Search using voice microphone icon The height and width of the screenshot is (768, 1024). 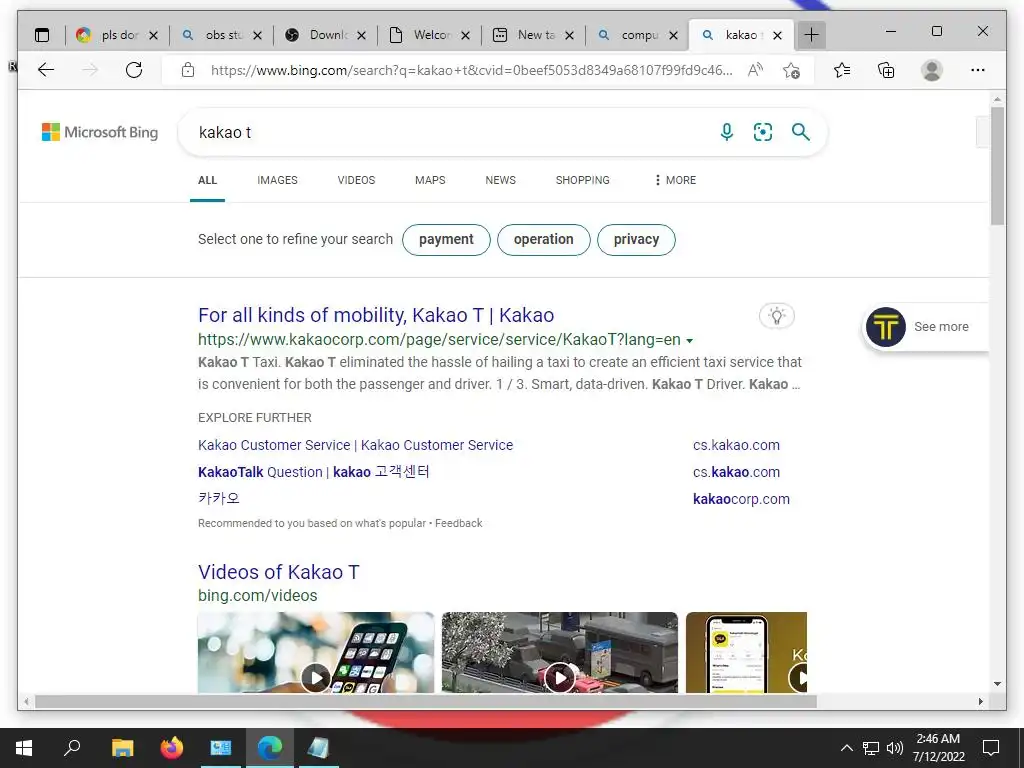click(727, 132)
